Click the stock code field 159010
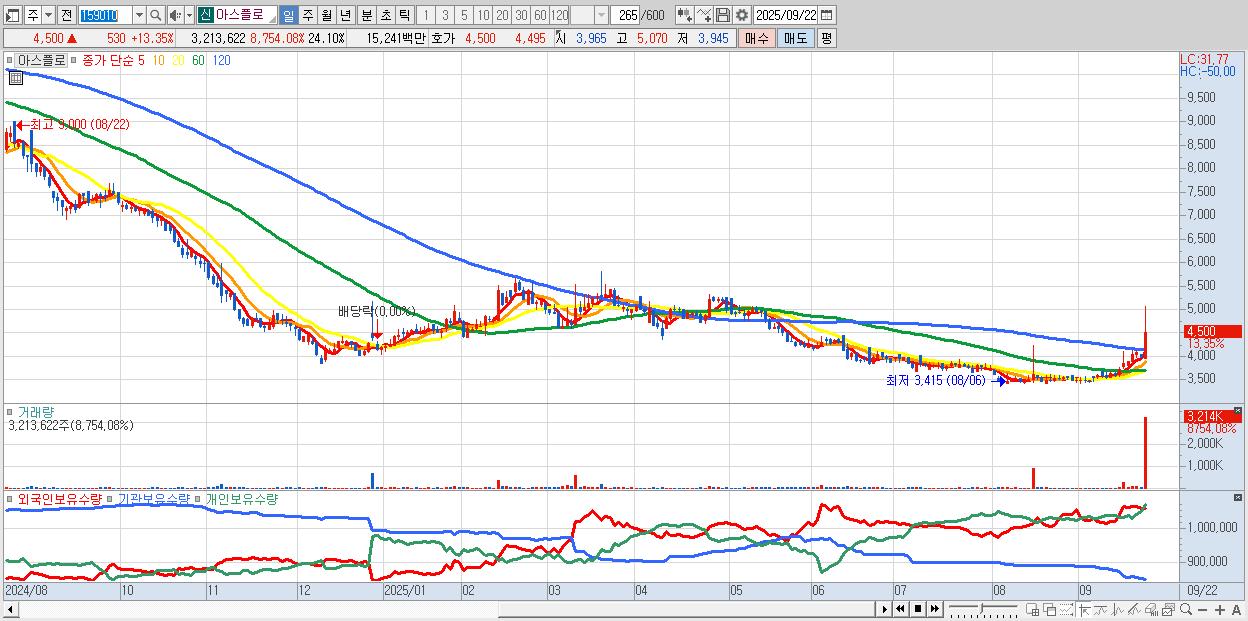The image size is (1248, 621). (x=105, y=15)
